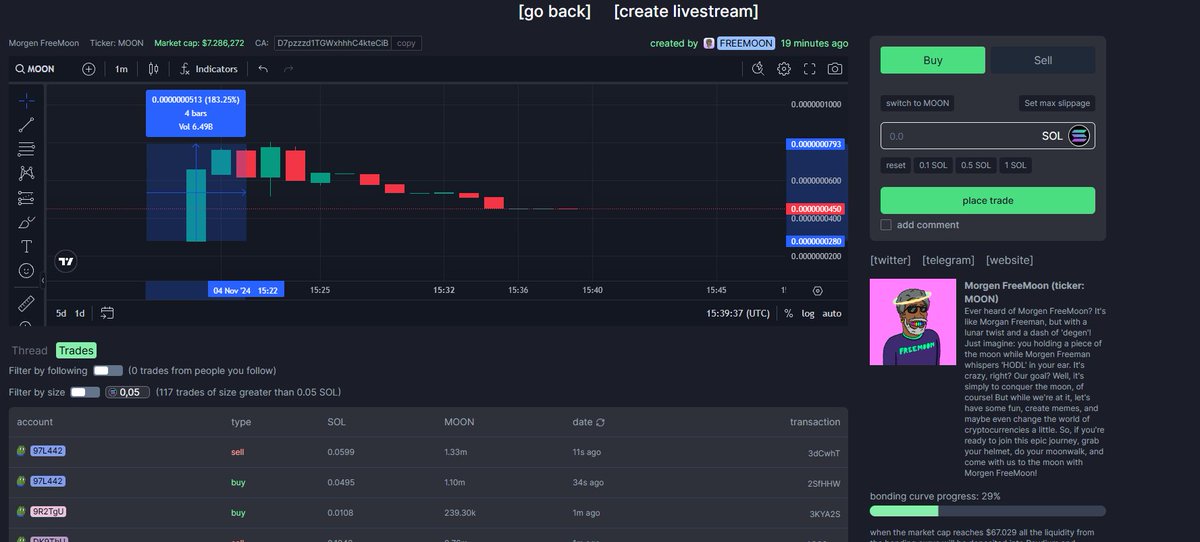Select the trend line drawing tool
The height and width of the screenshot is (542, 1200).
(26, 125)
